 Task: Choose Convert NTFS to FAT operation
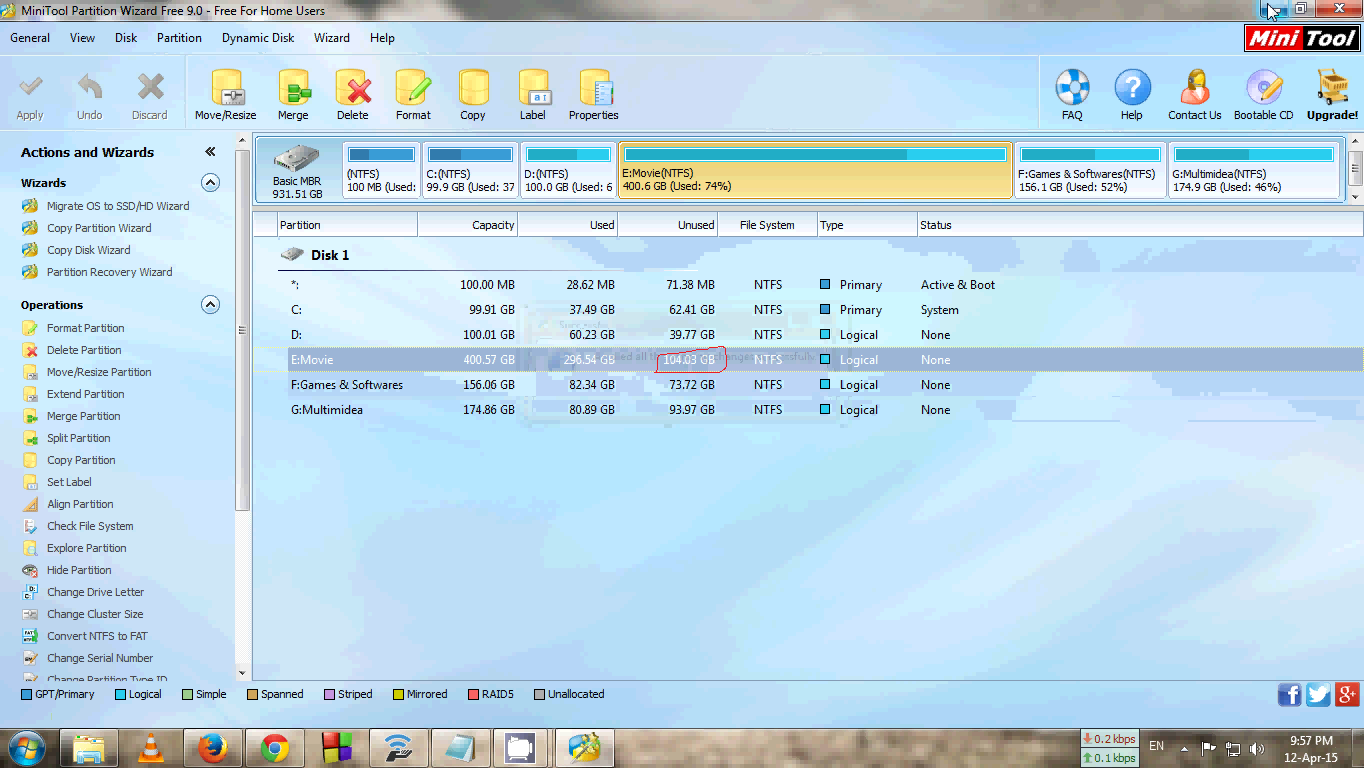tap(97, 636)
